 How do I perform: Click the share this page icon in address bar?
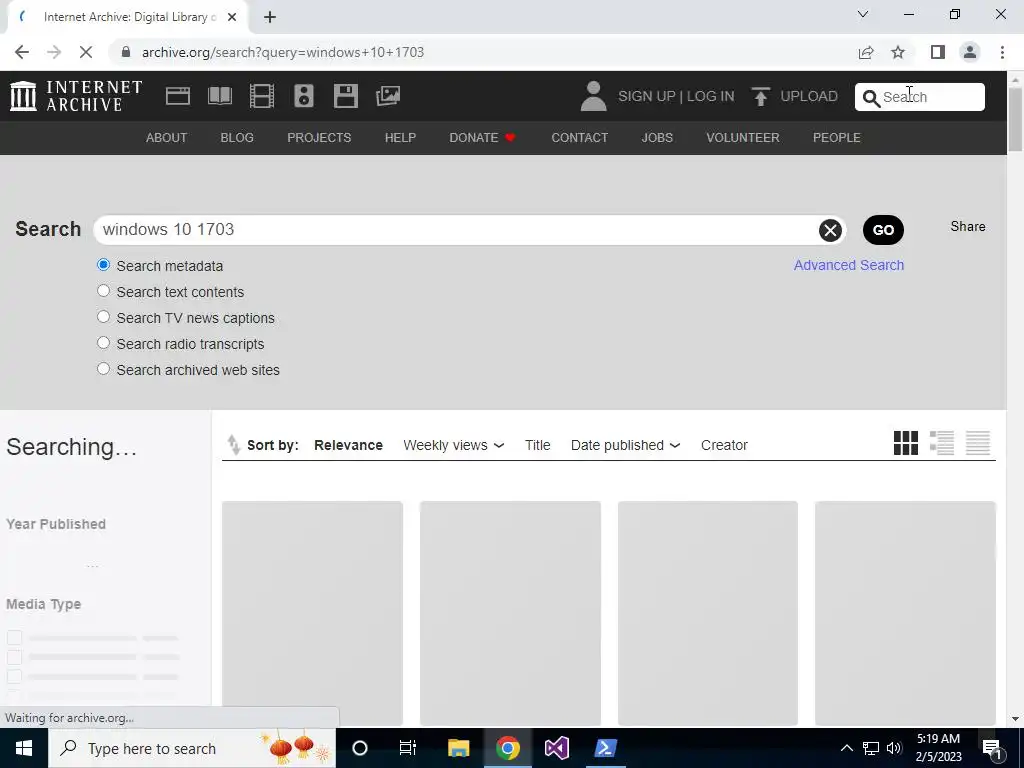click(866, 52)
